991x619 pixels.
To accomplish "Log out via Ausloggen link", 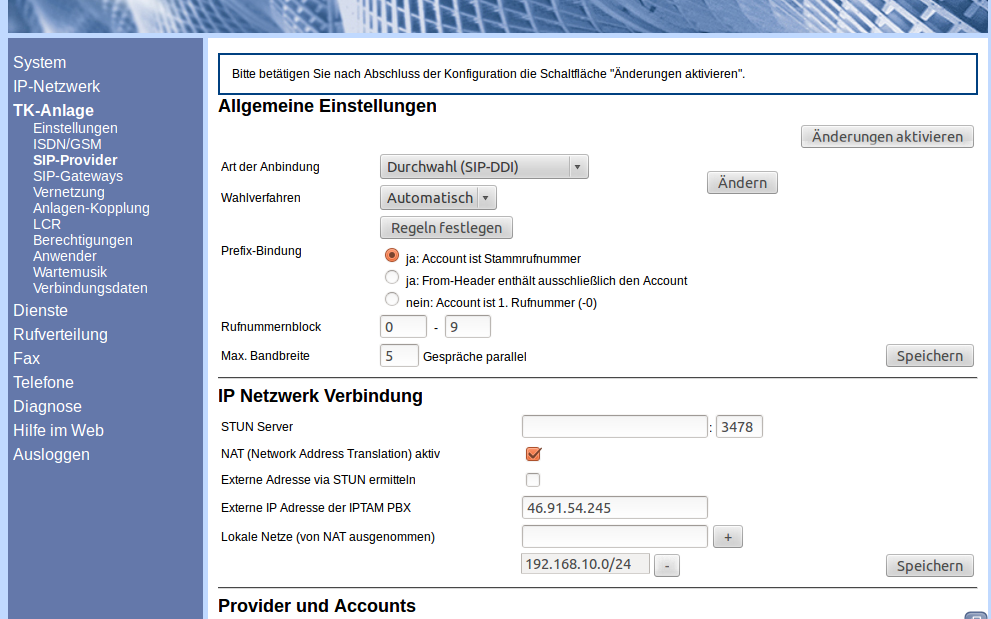I will [x=51, y=454].
